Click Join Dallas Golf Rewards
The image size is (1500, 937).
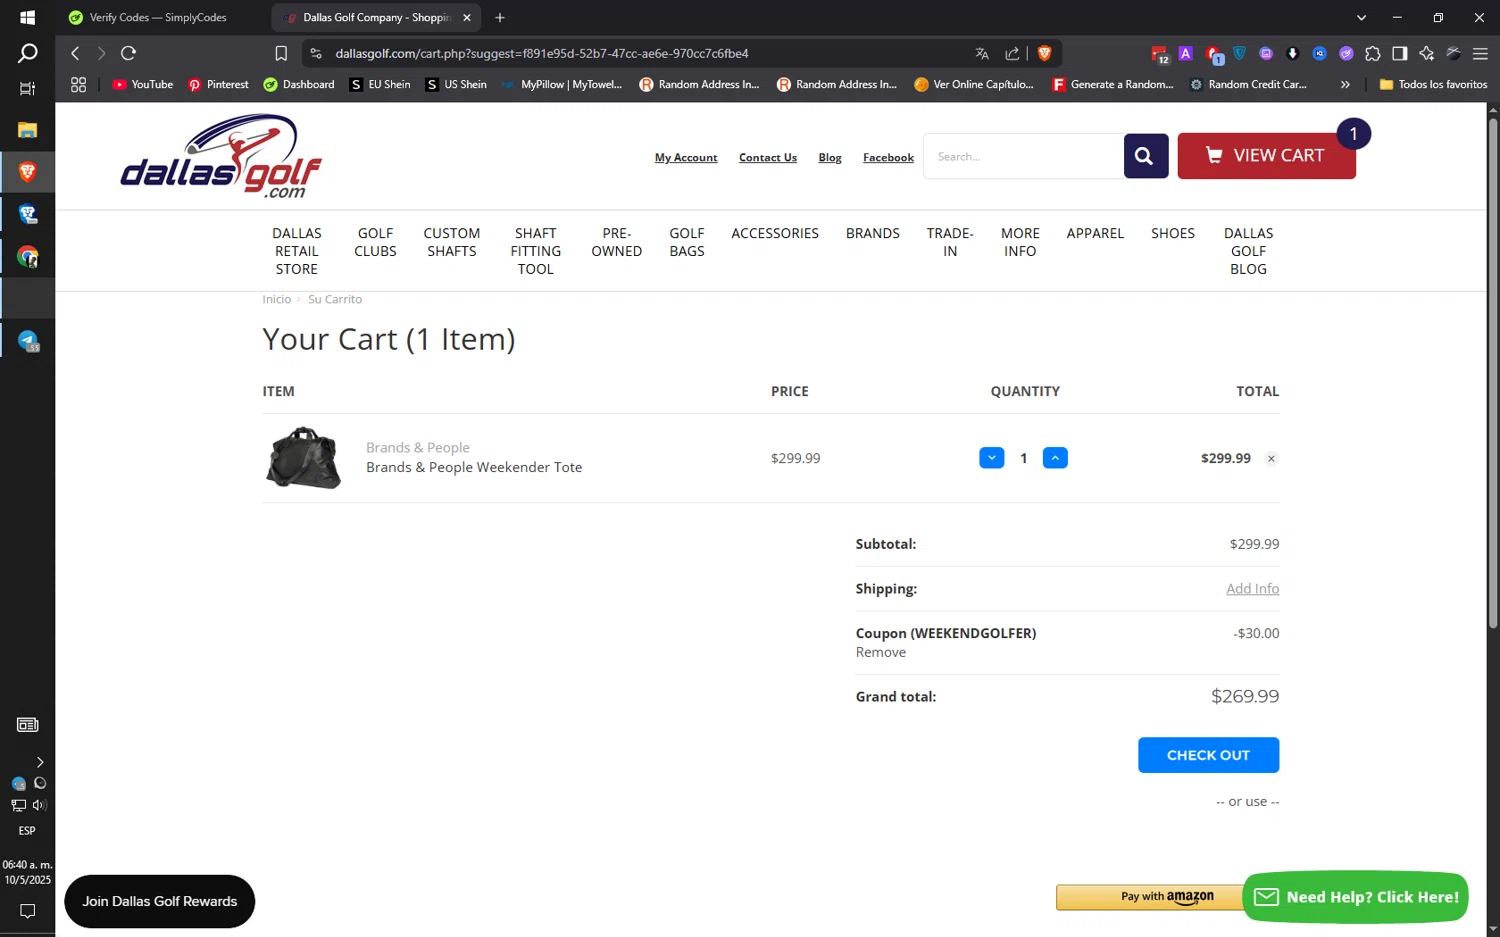point(160,901)
